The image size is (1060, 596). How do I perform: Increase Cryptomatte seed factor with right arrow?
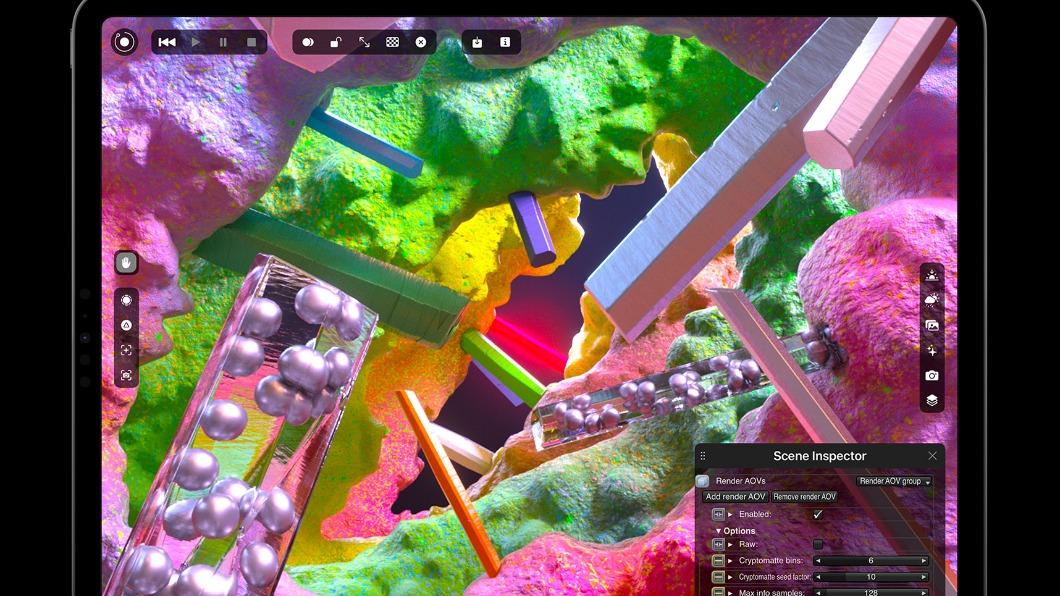(924, 577)
